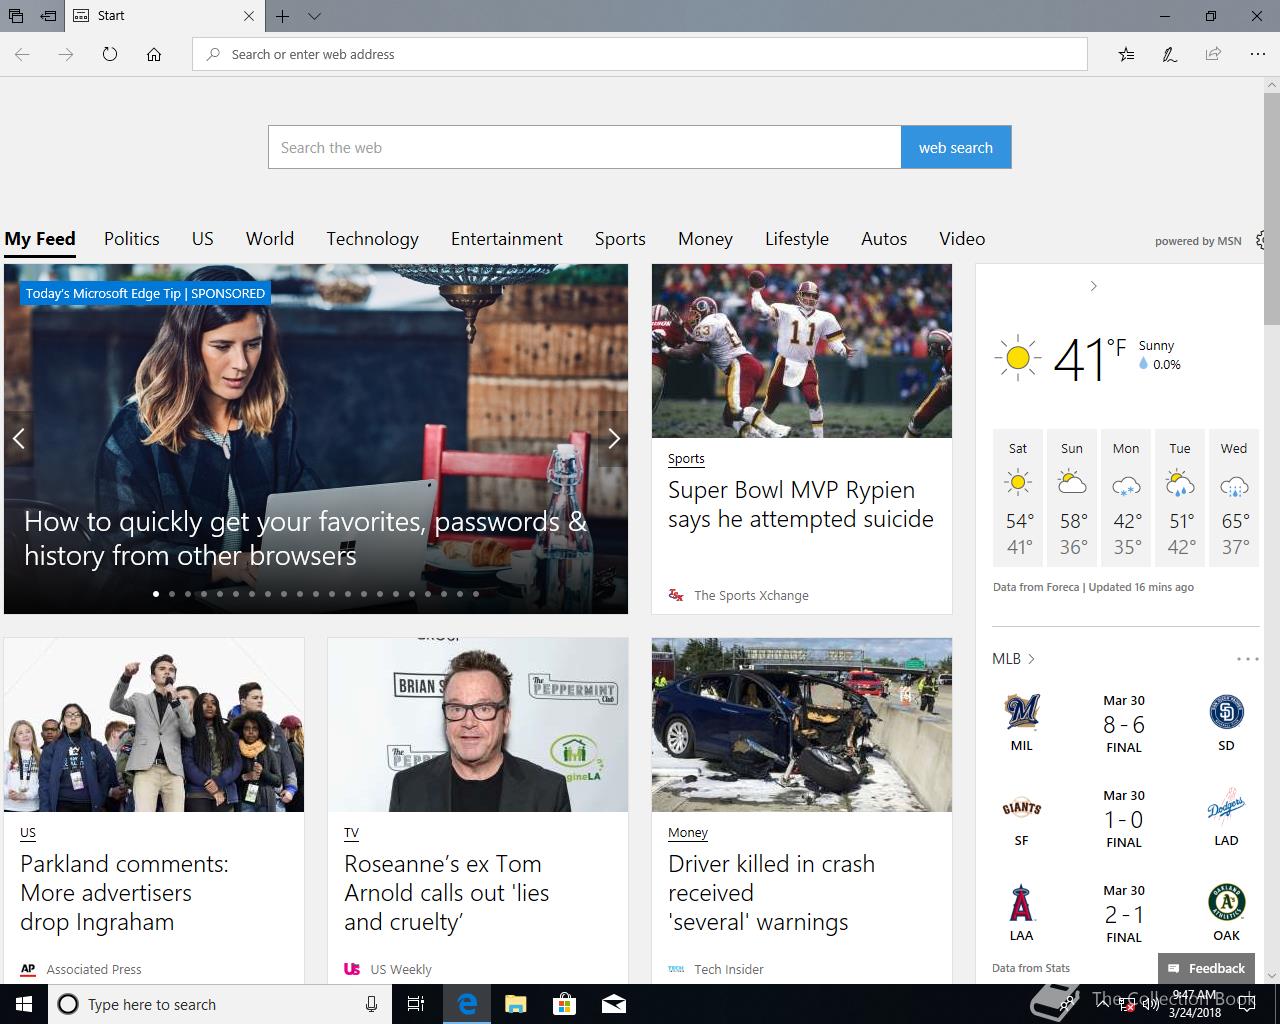Refresh the current page

pyautogui.click(x=110, y=54)
